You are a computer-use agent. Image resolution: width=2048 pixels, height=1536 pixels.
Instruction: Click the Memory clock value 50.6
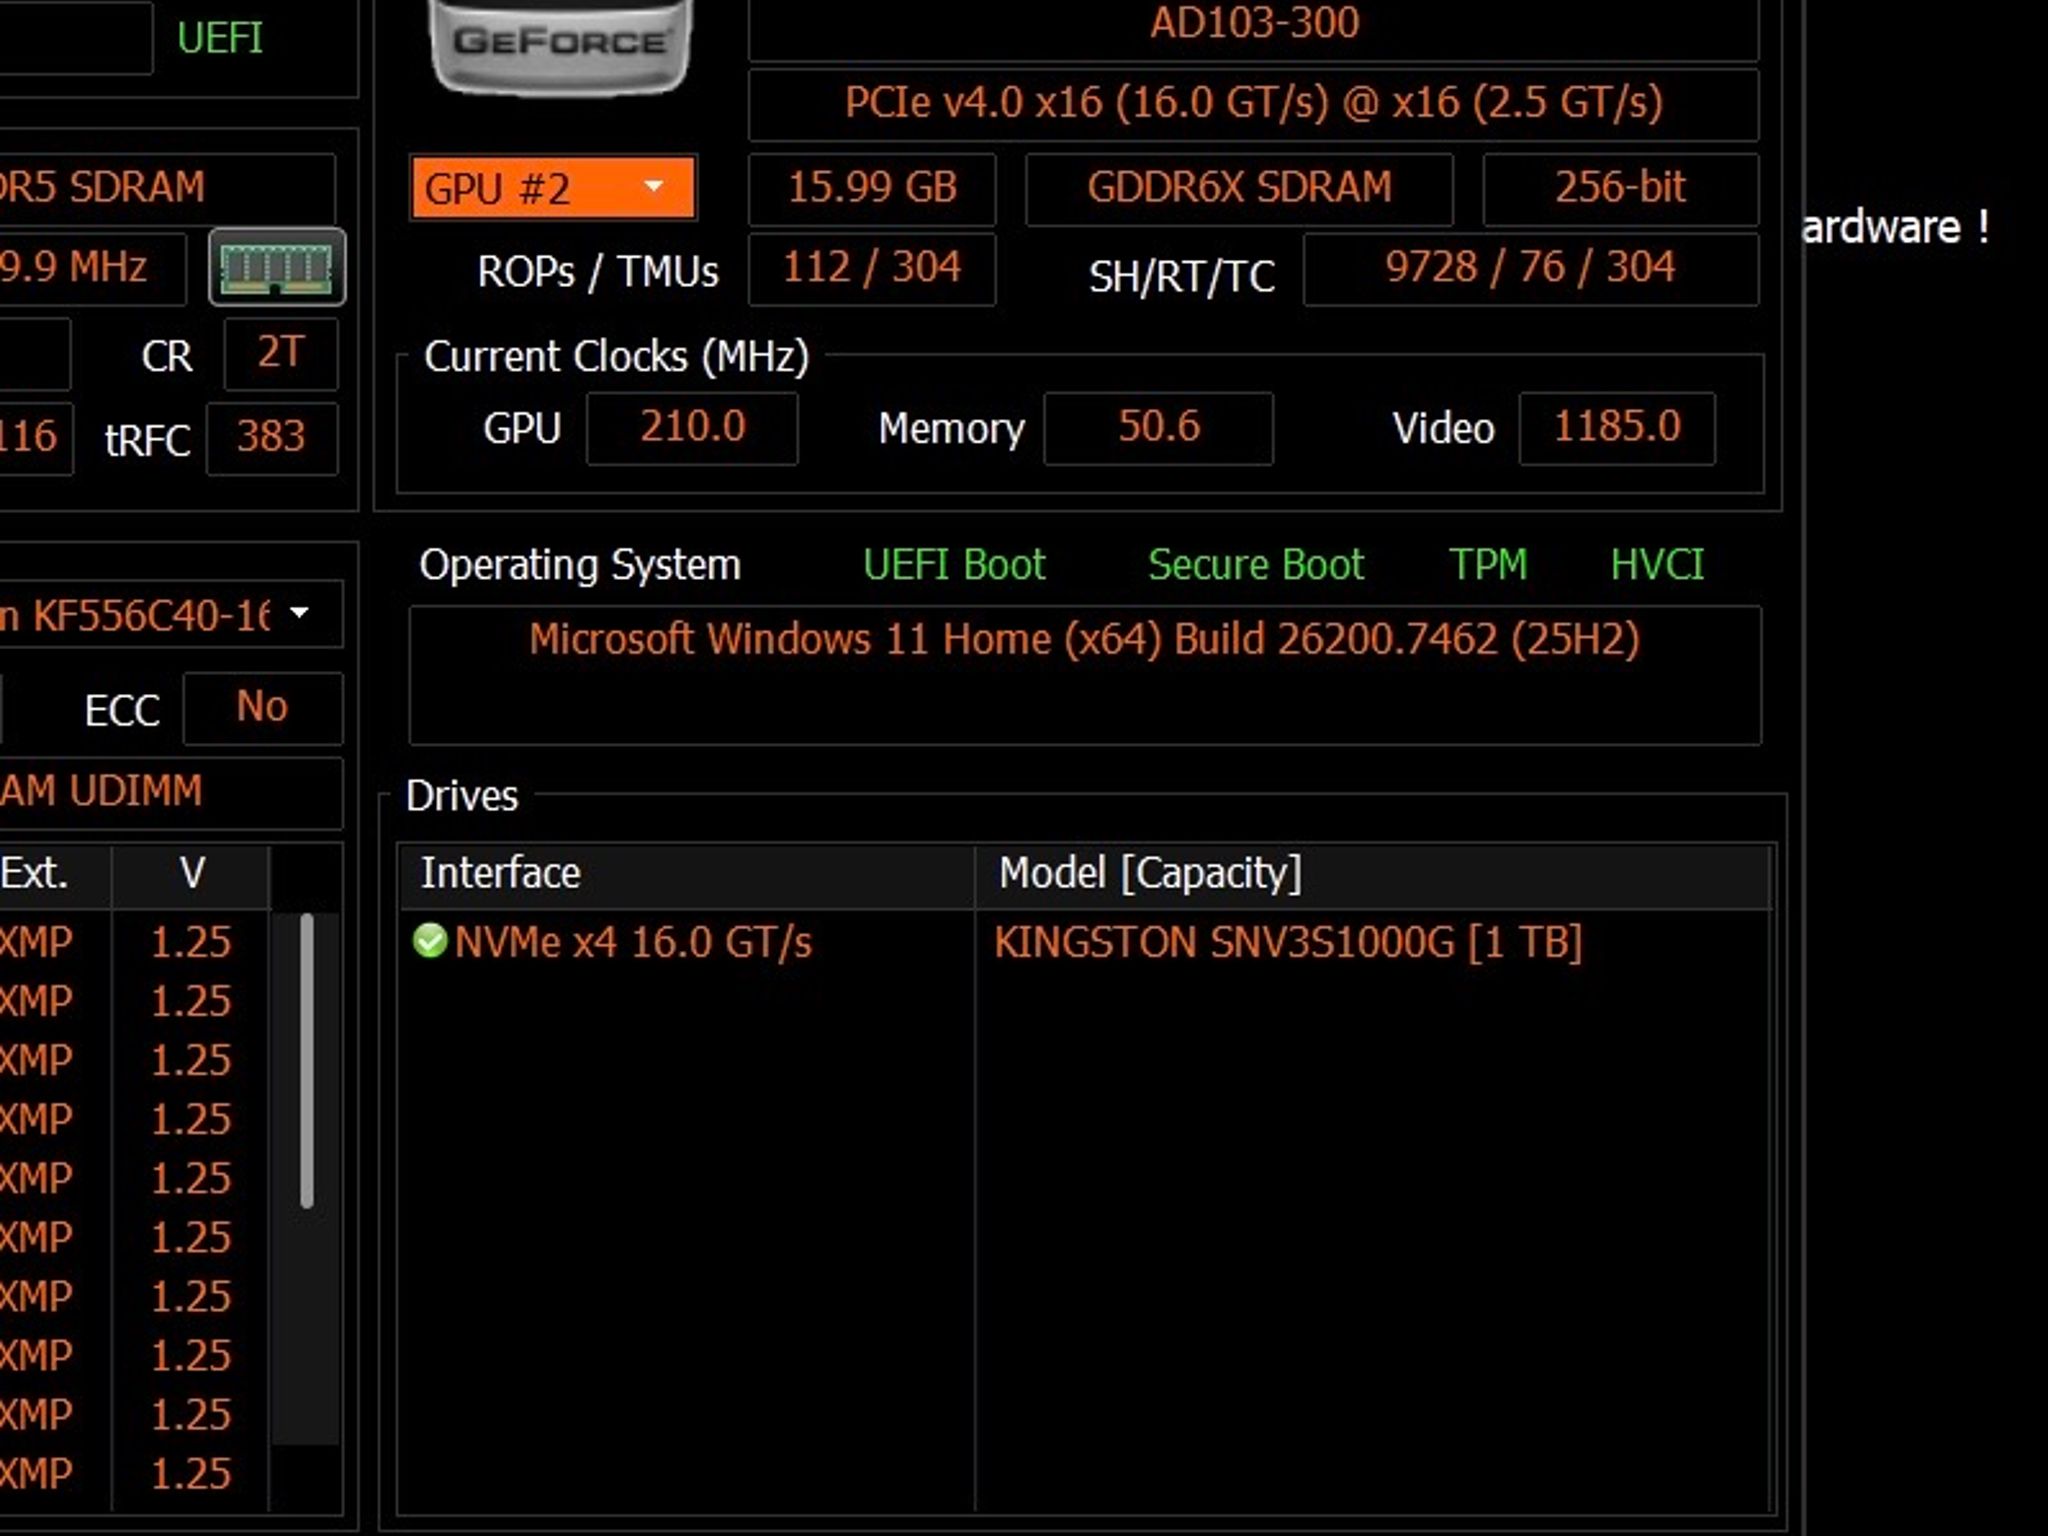click(x=1158, y=428)
